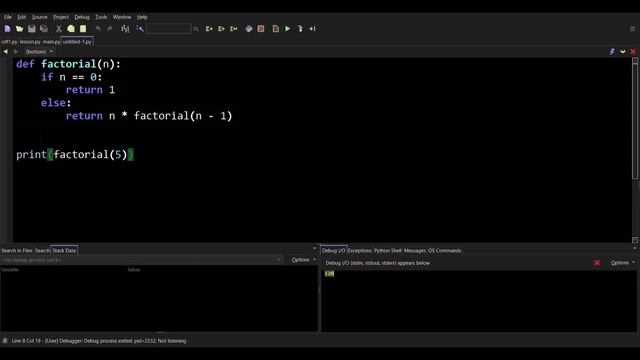Select the Stack Data panel tab
The height and width of the screenshot is (360, 640).
pos(64,251)
